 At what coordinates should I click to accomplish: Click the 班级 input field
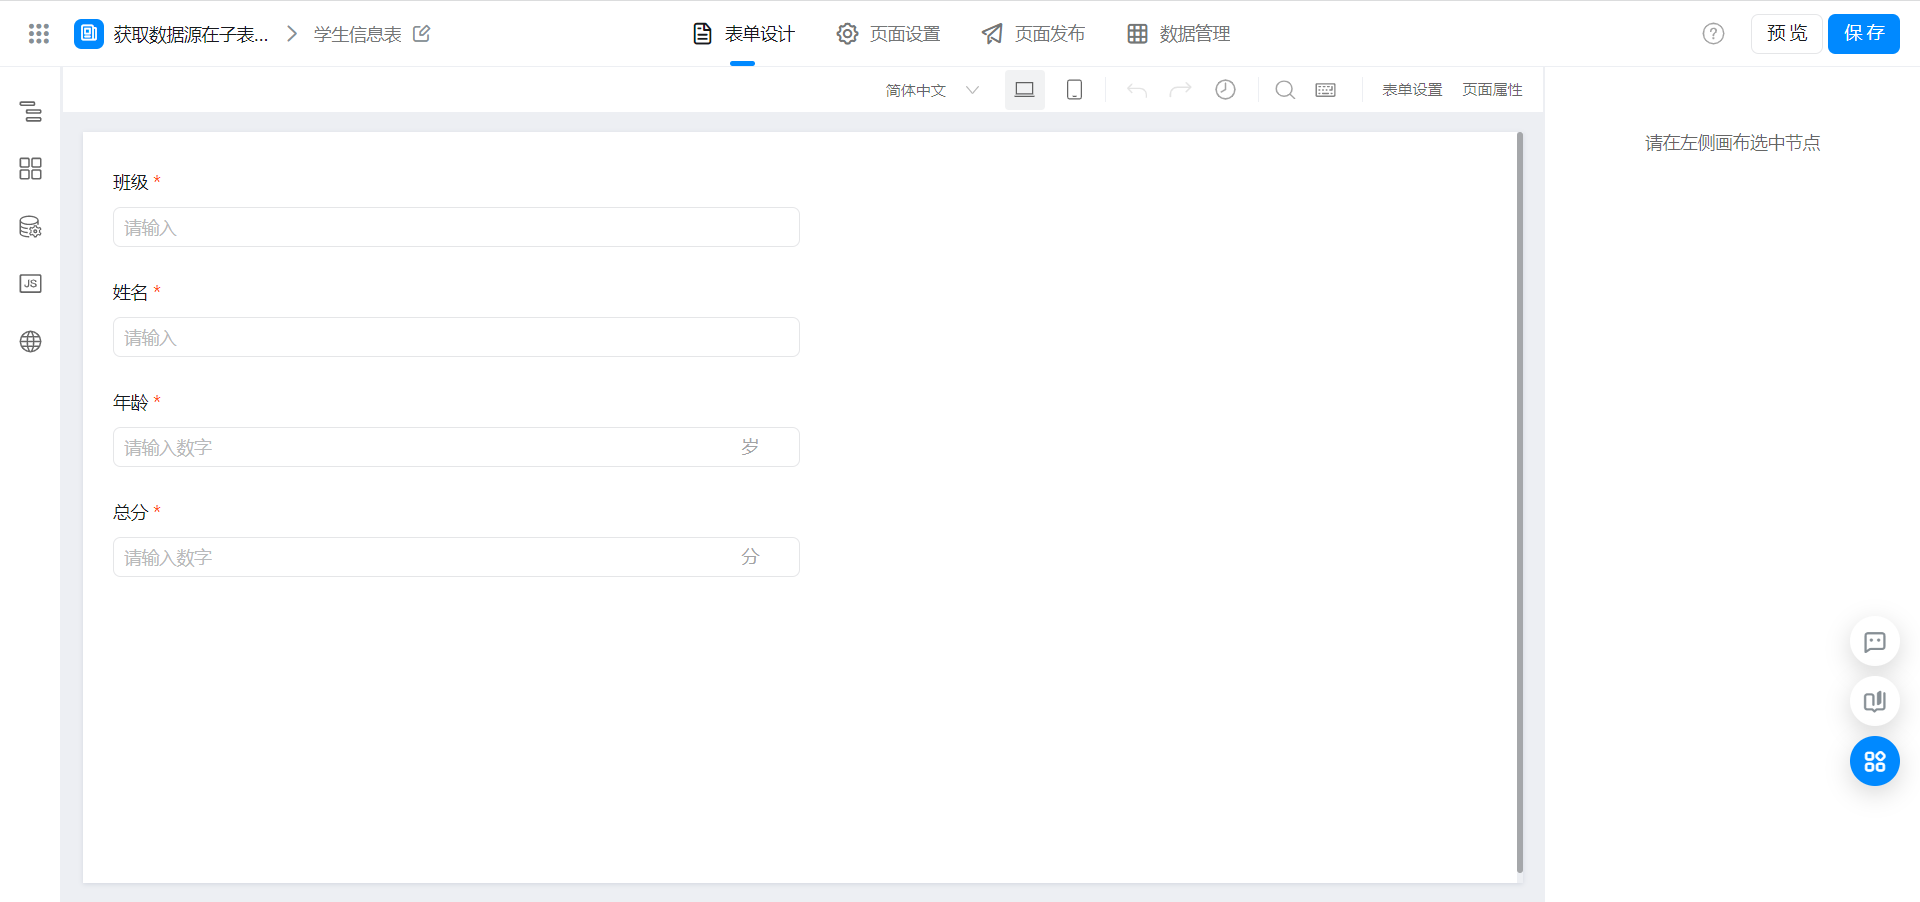pos(456,227)
